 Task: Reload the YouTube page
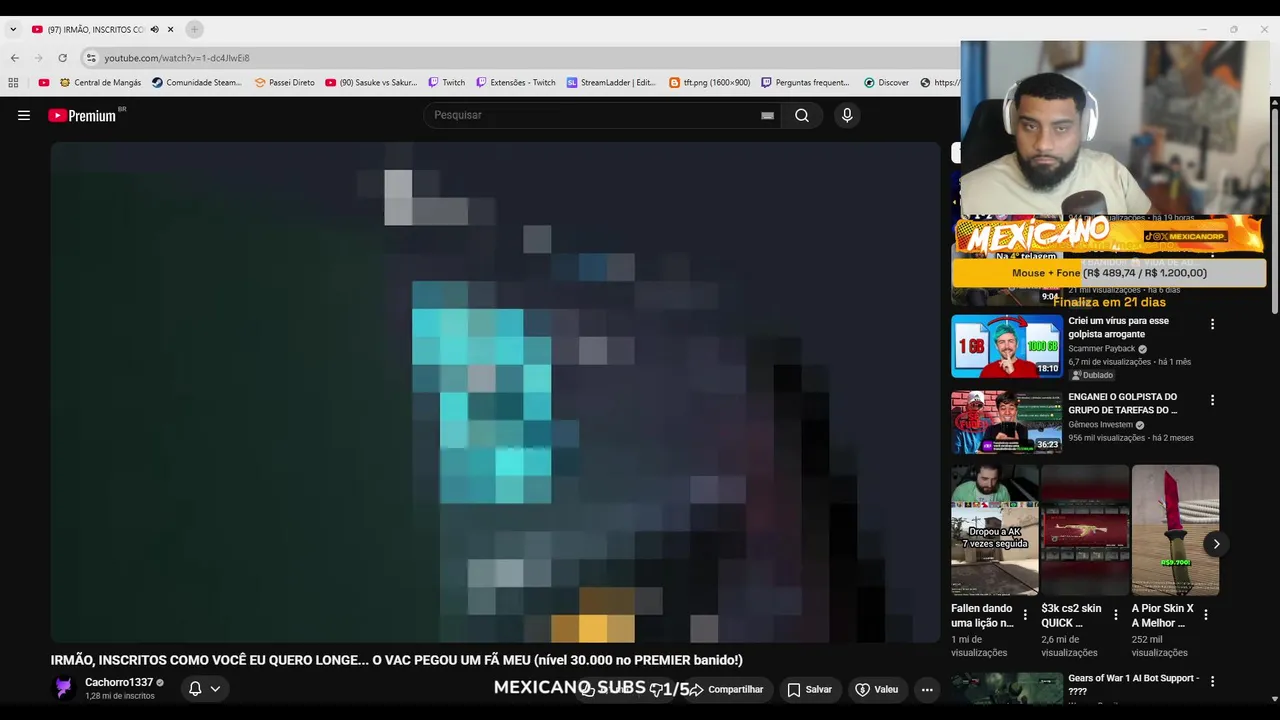(63, 58)
